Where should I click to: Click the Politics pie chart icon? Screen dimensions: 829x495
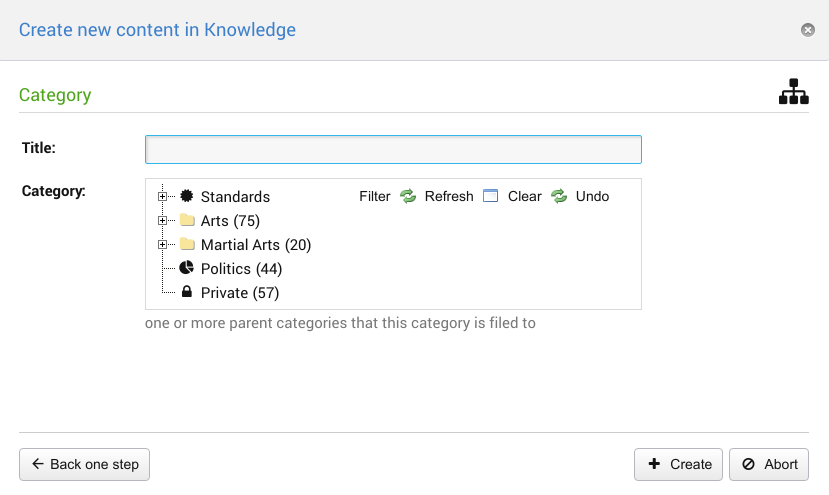click(186, 268)
